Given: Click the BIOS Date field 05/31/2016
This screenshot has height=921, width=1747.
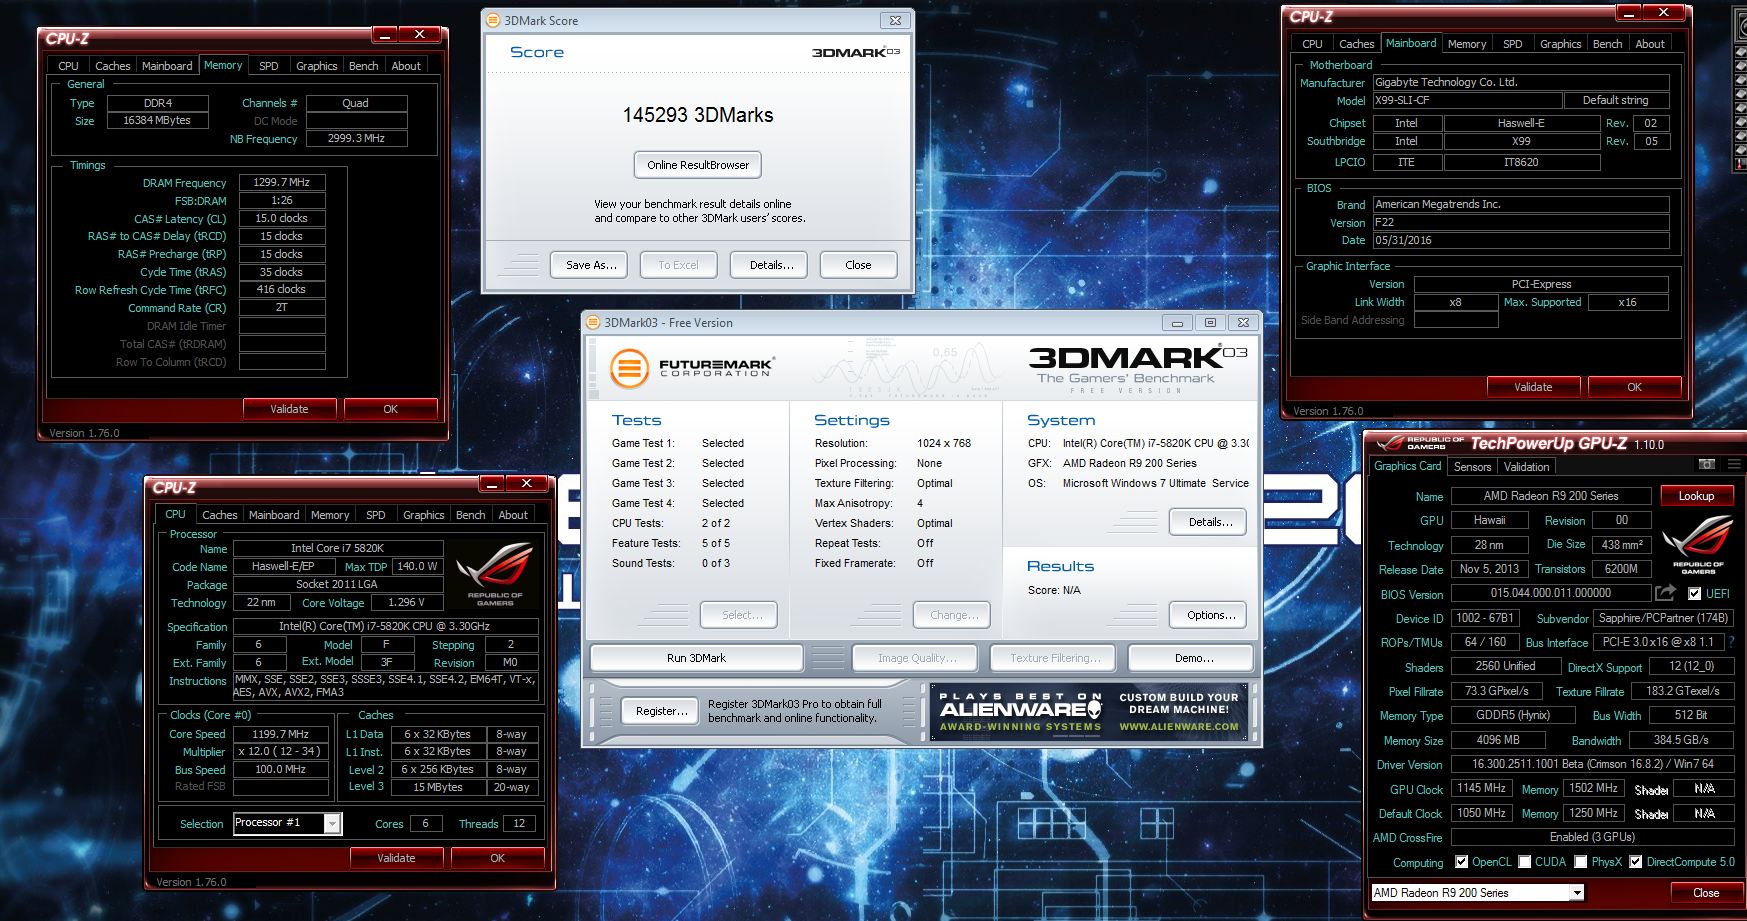Looking at the screenshot, I should coord(1521,240).
